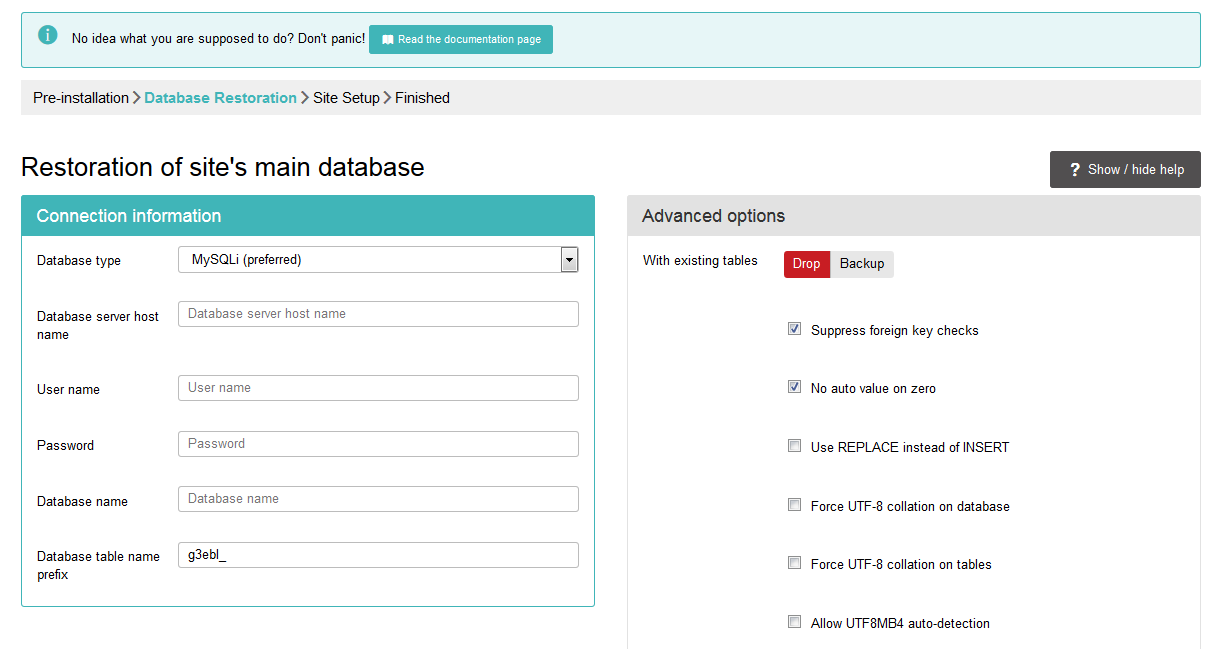The width and height of the screenshot is (1217, 649).
Task: Uncheck Suppress foreign key checks
Action: (x=794, y=329)
